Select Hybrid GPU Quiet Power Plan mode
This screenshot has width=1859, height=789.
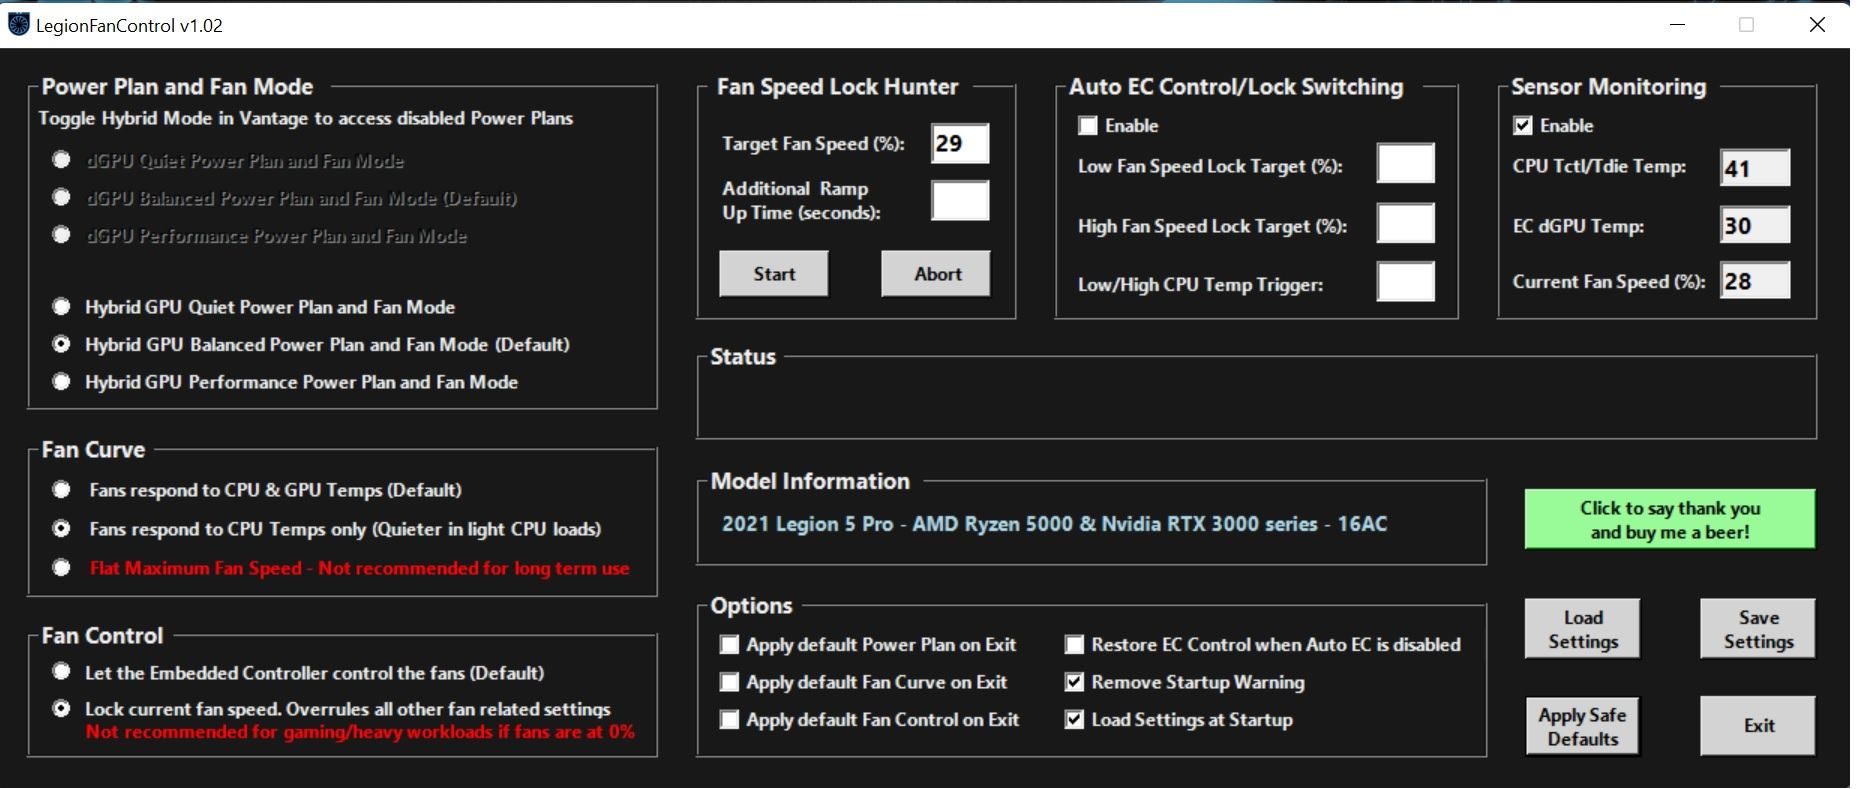point(62,307)
